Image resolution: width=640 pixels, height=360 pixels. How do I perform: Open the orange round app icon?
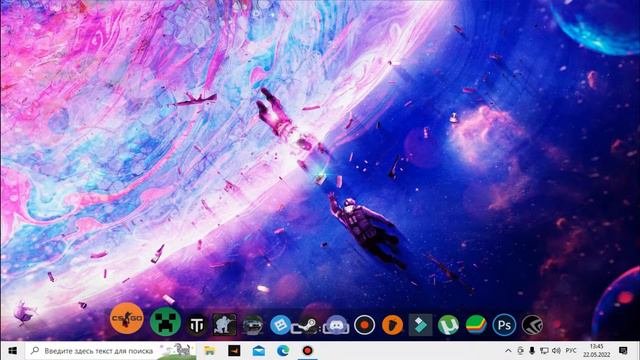392,325
